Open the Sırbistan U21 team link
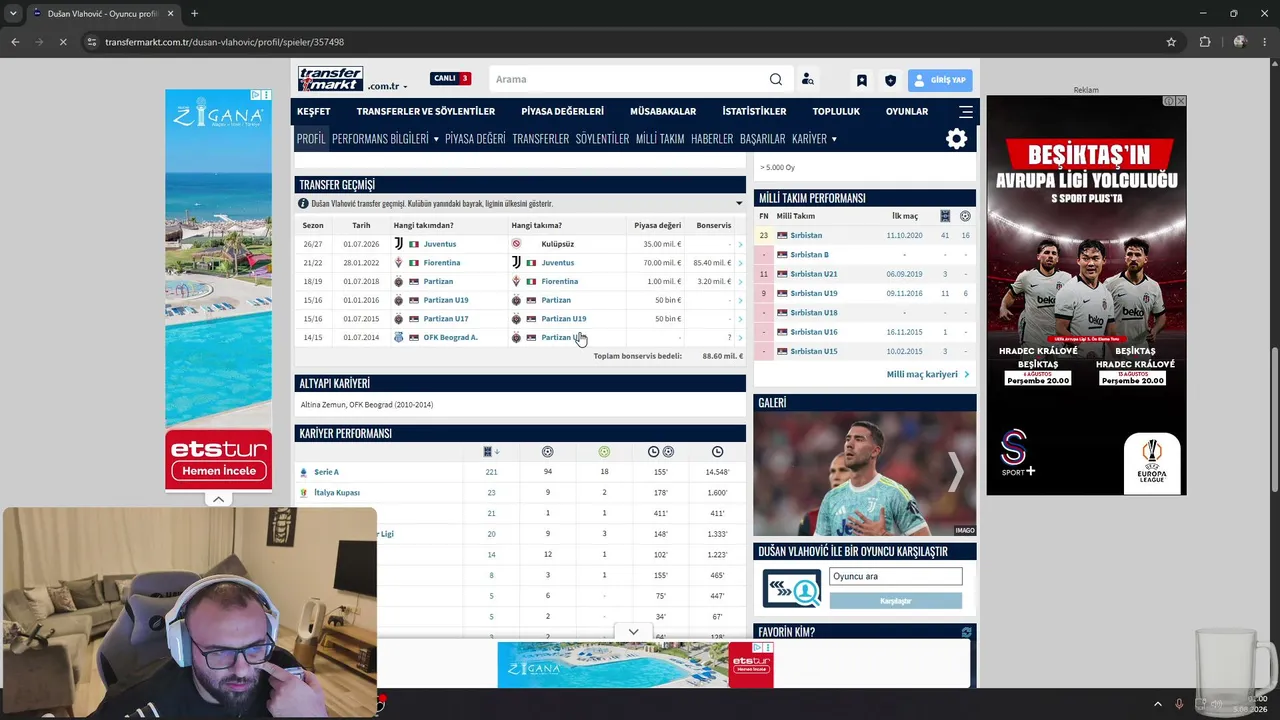This screenshot has height=720, width=1280. tap(813, 274)
